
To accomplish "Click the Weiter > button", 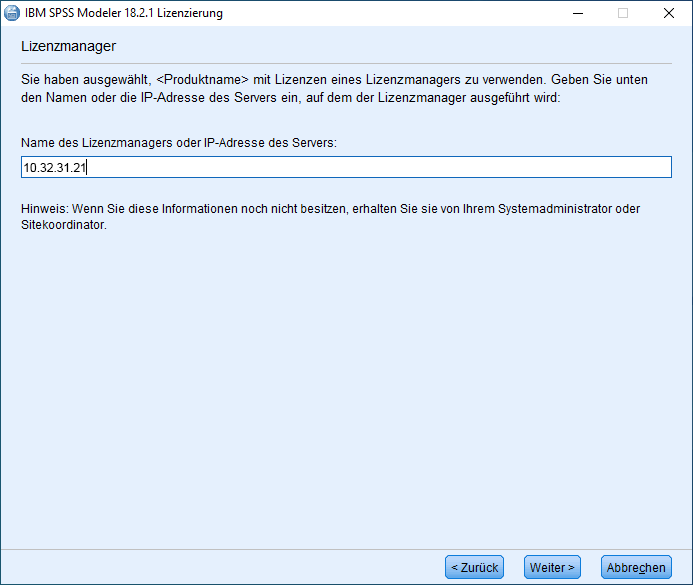I will [552, 567].
